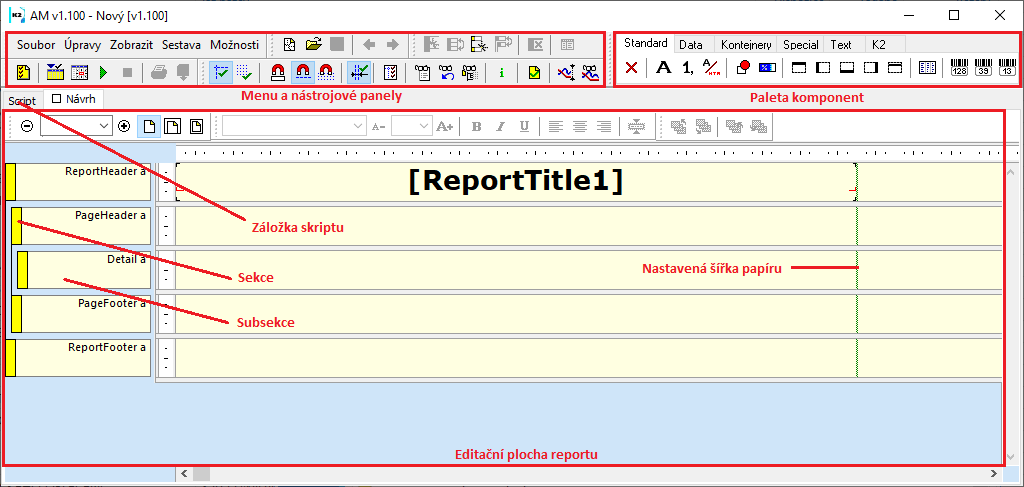The height and width of the screenshot is (487, 1024).
Task: Toggle the dashed frame with green checkmark
Action: coord(221,72)
